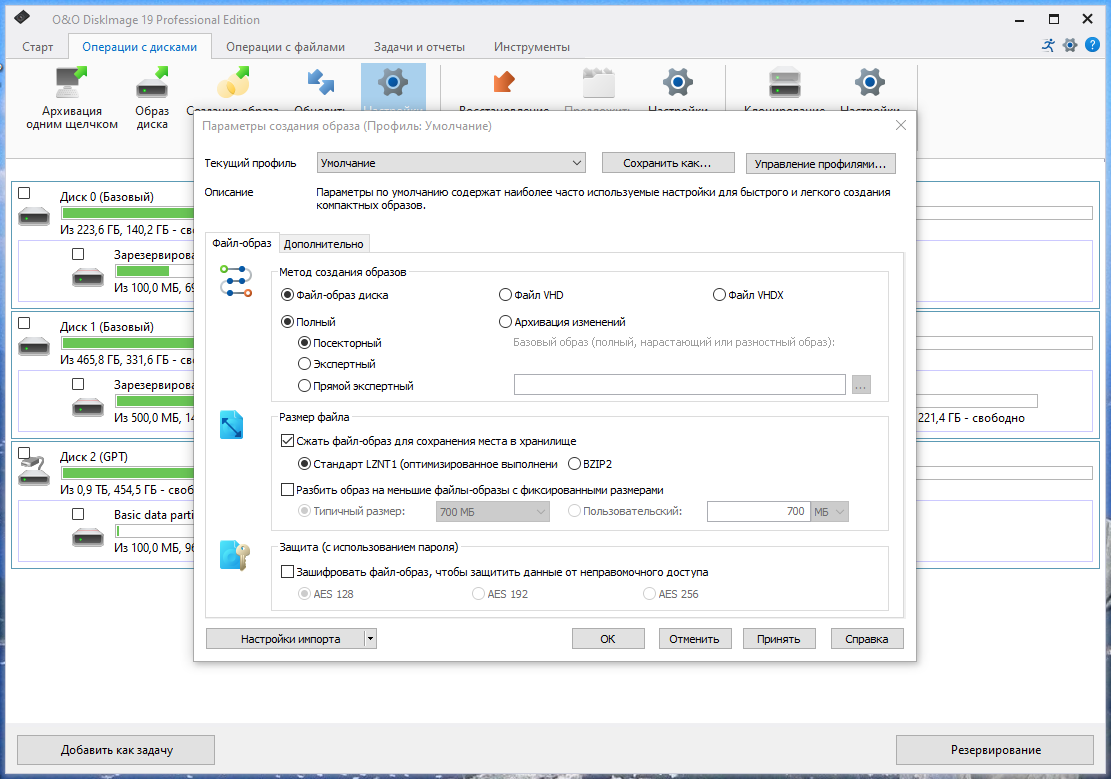Open the МБ unit dropdown

[x=830, y=512]
